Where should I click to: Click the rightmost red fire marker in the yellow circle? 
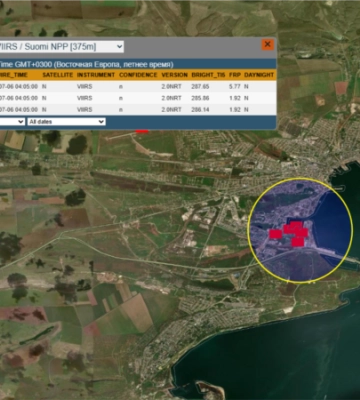click(x=302, y=232)
